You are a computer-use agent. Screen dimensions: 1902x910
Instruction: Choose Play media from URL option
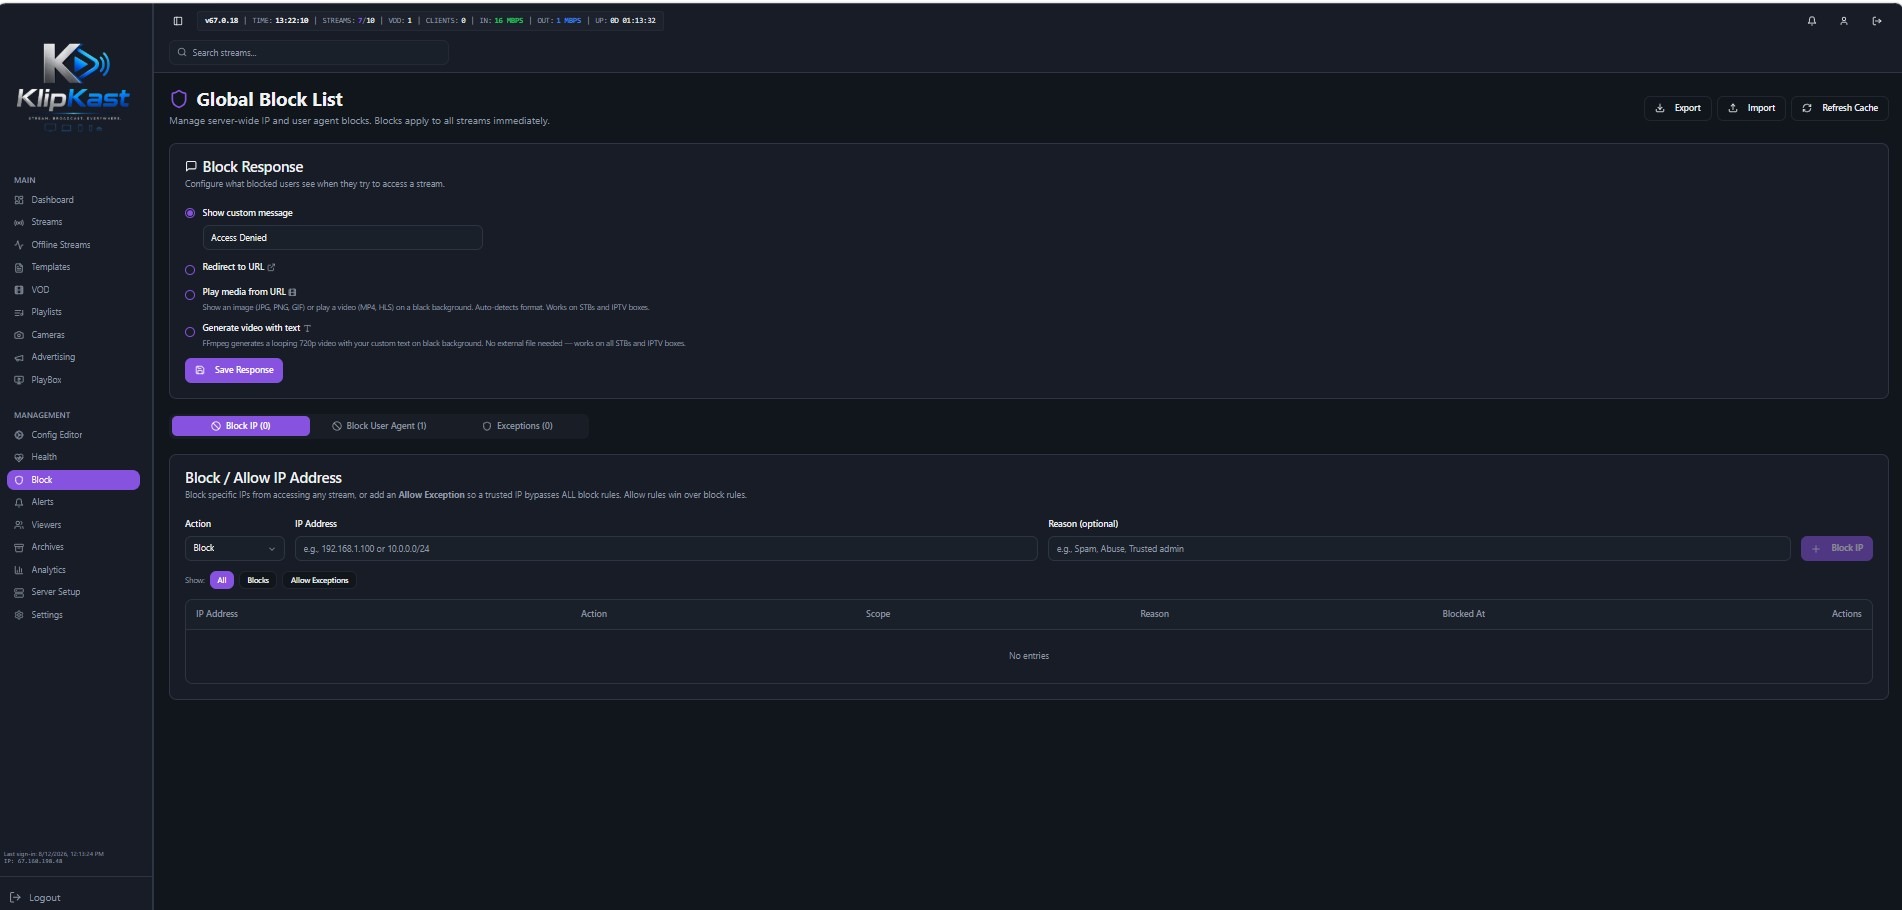pyautogui.click(x=190, y=295)
